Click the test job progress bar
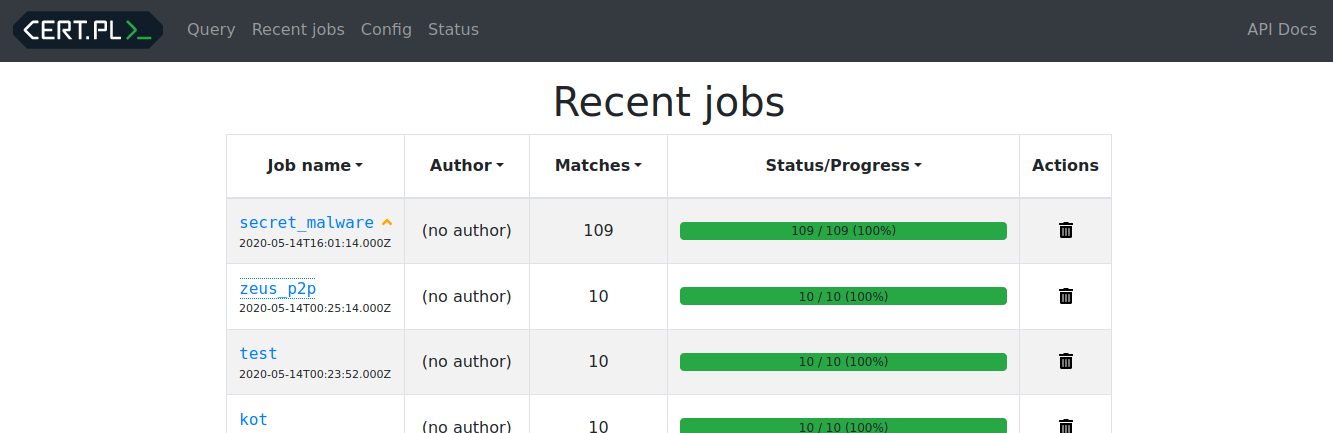1333x433 pixels. click(843, 362)
